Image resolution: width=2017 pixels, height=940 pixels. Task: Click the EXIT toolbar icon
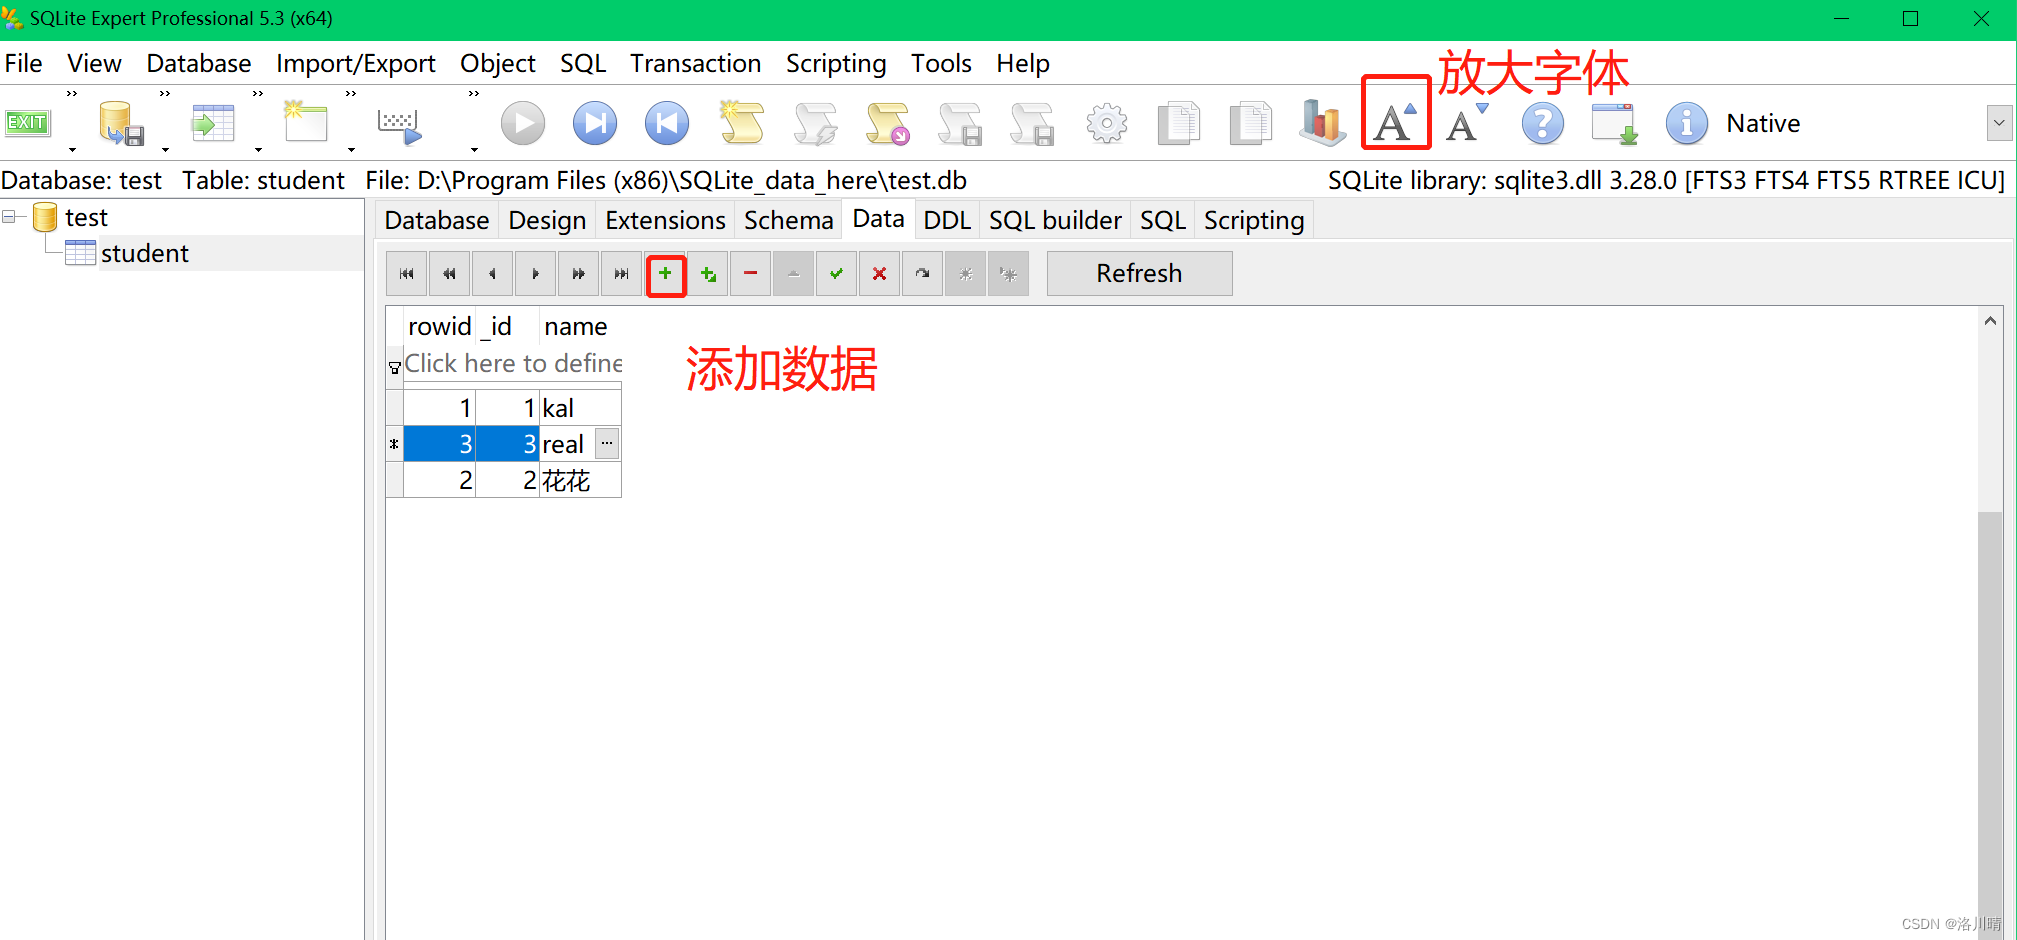point(28,122)
